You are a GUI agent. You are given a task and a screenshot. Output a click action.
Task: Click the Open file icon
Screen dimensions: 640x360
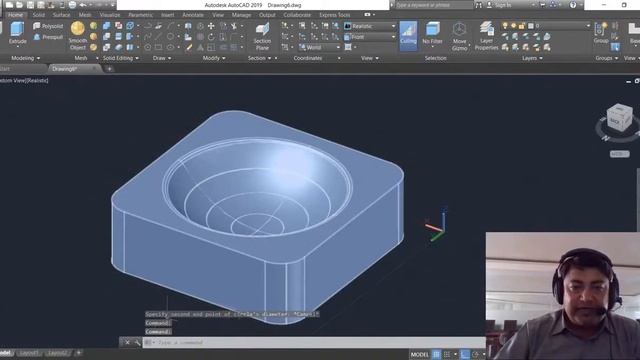point(20,5)
